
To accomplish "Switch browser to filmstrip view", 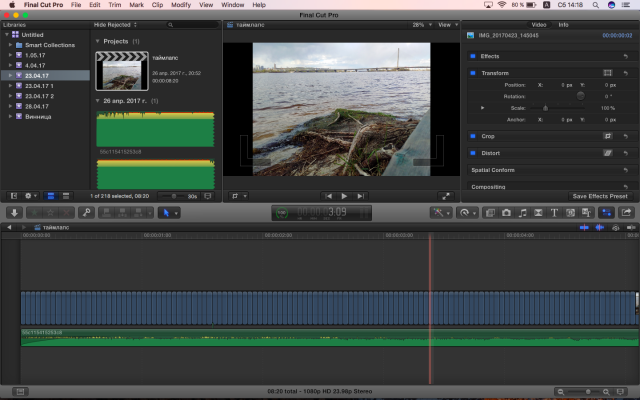I will (x=51, y=196).
